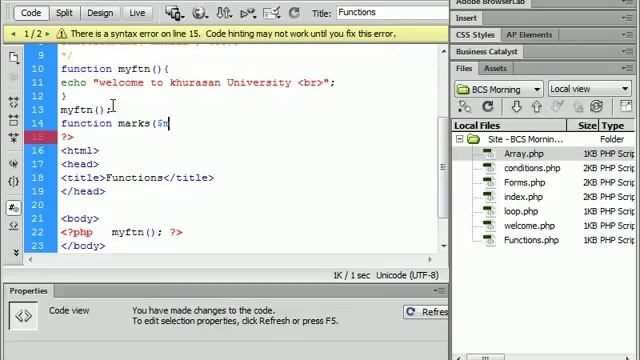This screenshot has height=360, width=640.
Task: Open the BCS Morning site dropdown
Action: [x=498, y=89]
